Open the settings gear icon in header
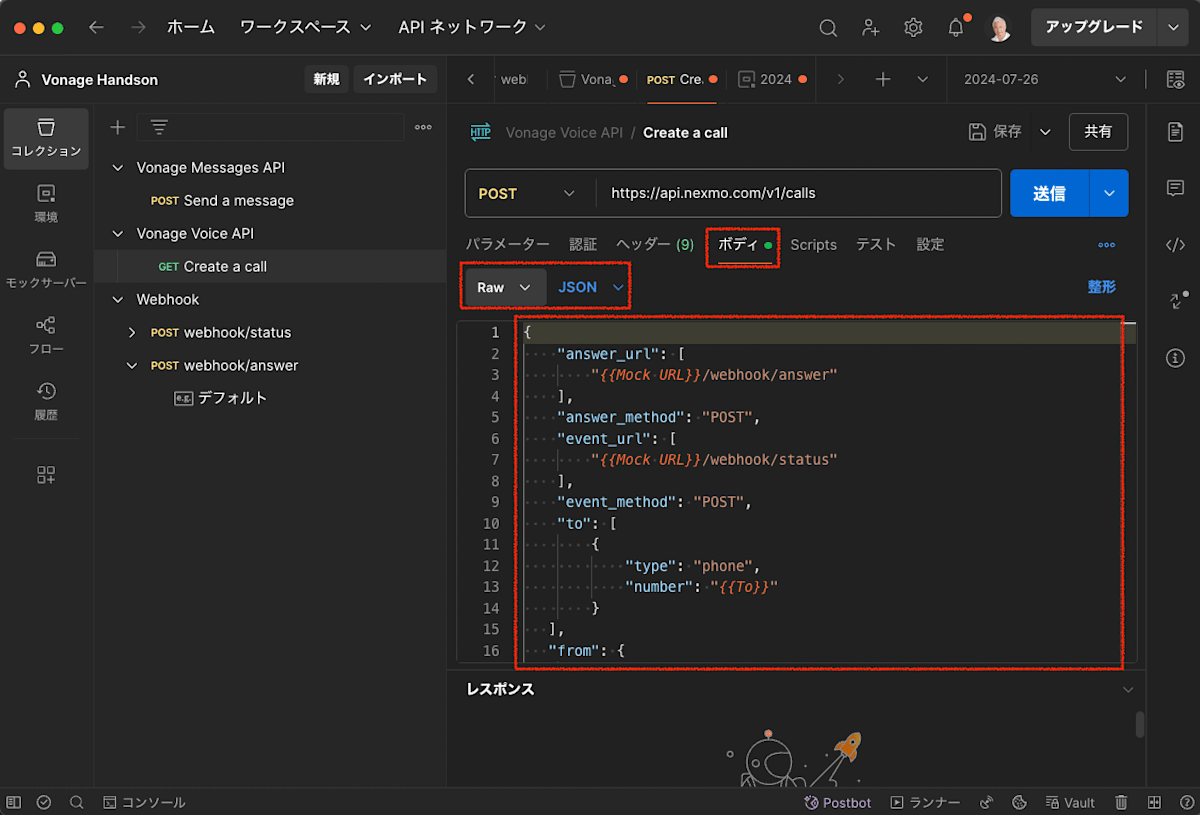The height and width of the screenshot is (815, 1200). pos(913,28)
